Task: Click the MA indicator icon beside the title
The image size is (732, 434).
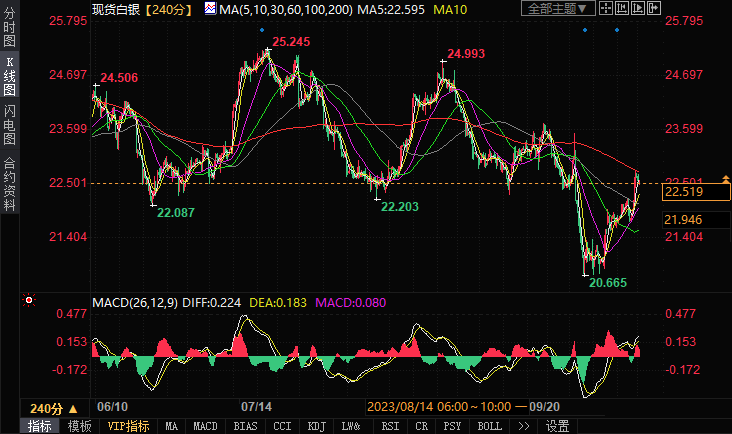Action: click(211, 8)
